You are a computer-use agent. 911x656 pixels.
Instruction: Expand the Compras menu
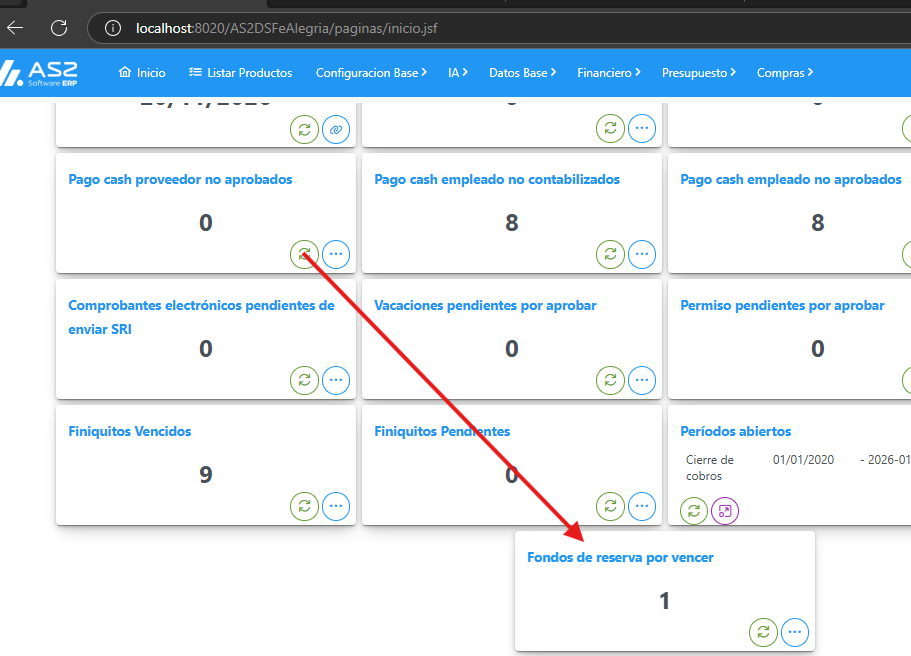tap(785, 73)
